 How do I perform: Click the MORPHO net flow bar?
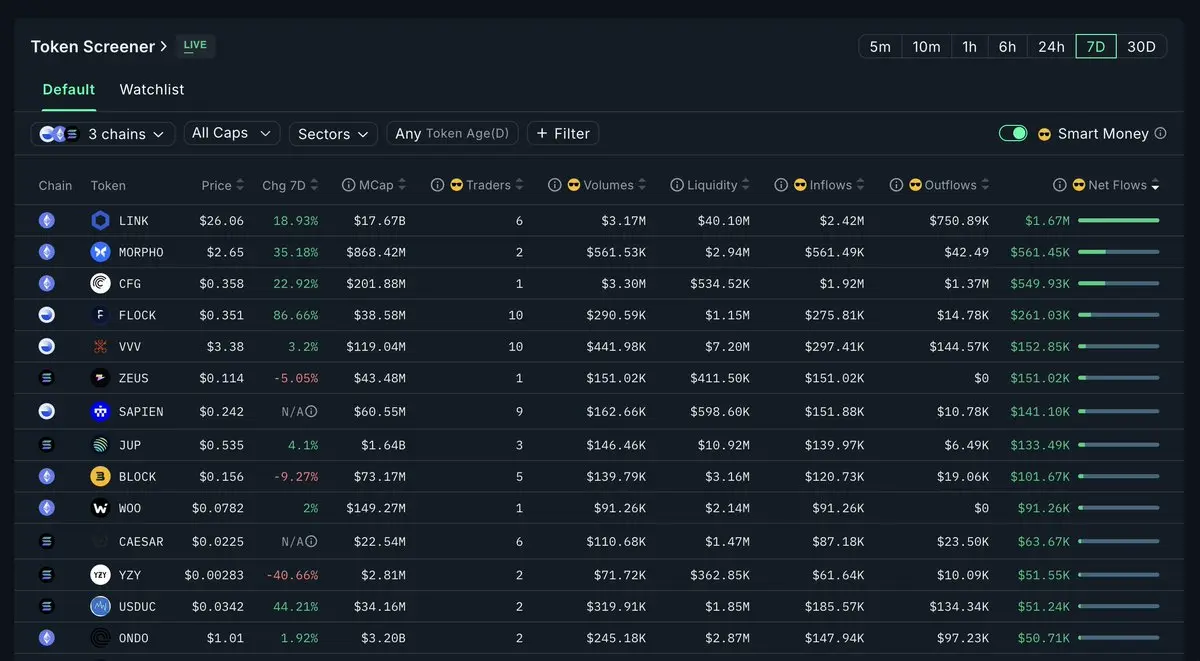coord(1119,252)
